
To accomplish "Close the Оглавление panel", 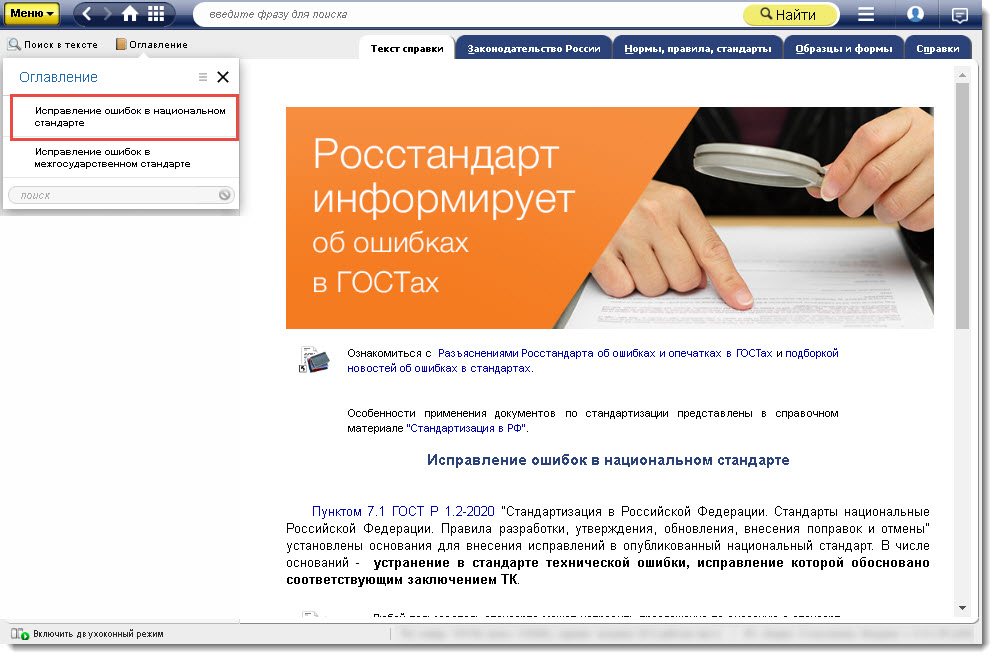I will [x=223, y=77].
